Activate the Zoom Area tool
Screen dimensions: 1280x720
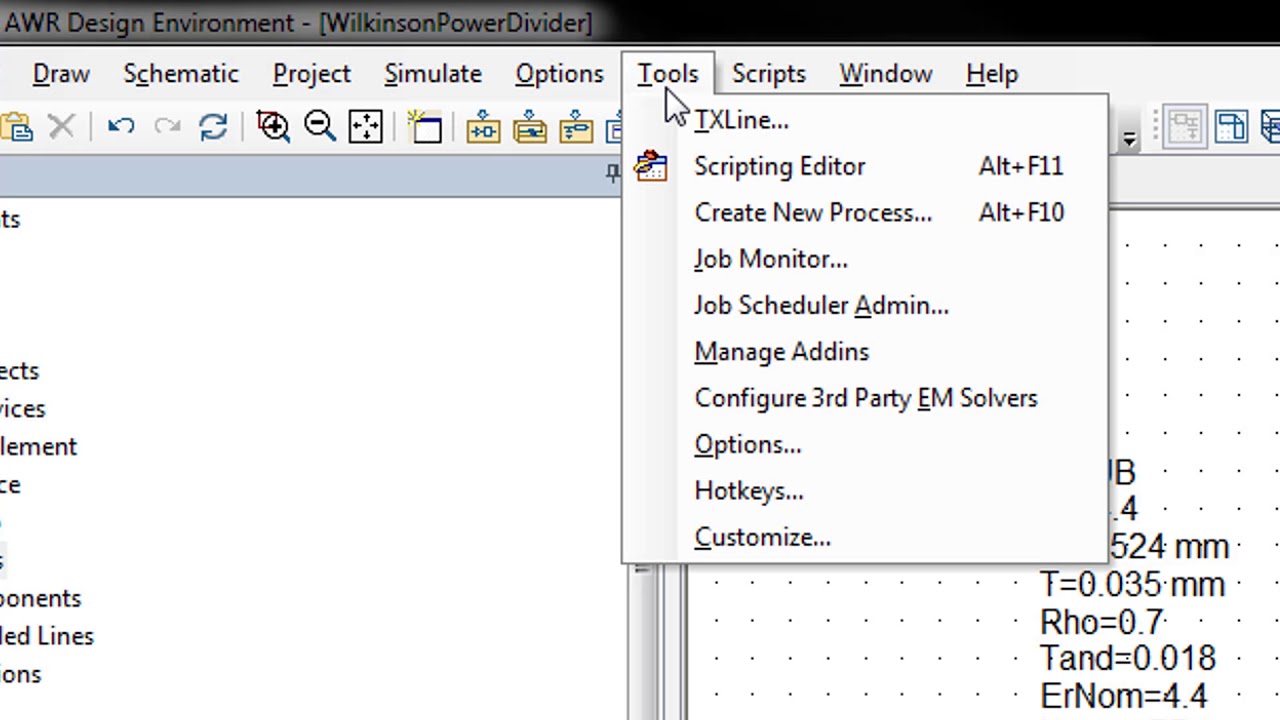tap(273, 127)
